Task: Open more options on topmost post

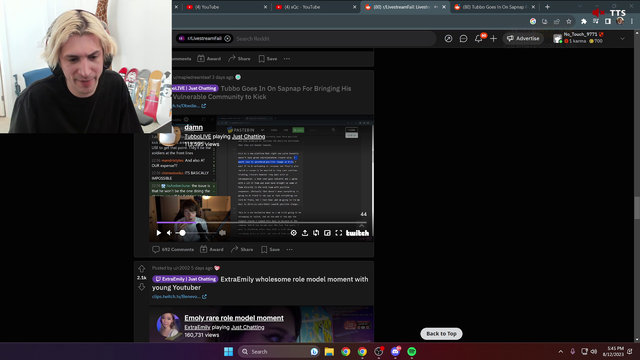Action: tap(287, 59)
